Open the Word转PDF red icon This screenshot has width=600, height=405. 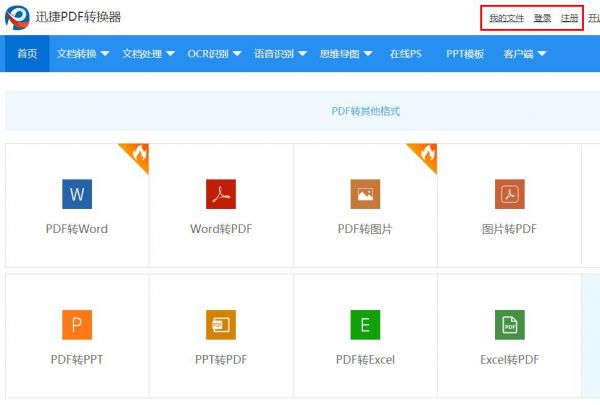coord(221,194)
